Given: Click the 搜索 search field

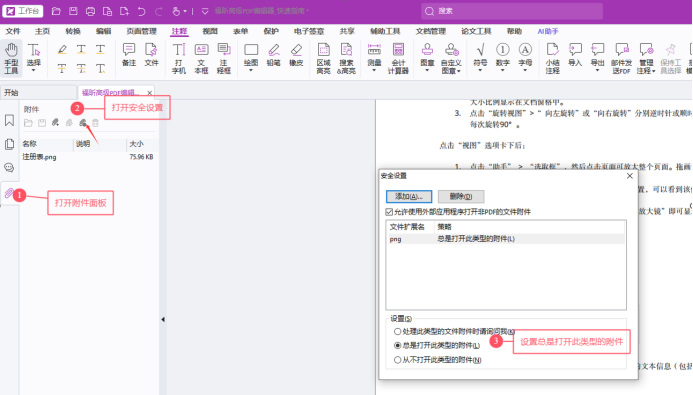Looking at the screenshot, I should (x=512, y=11).
